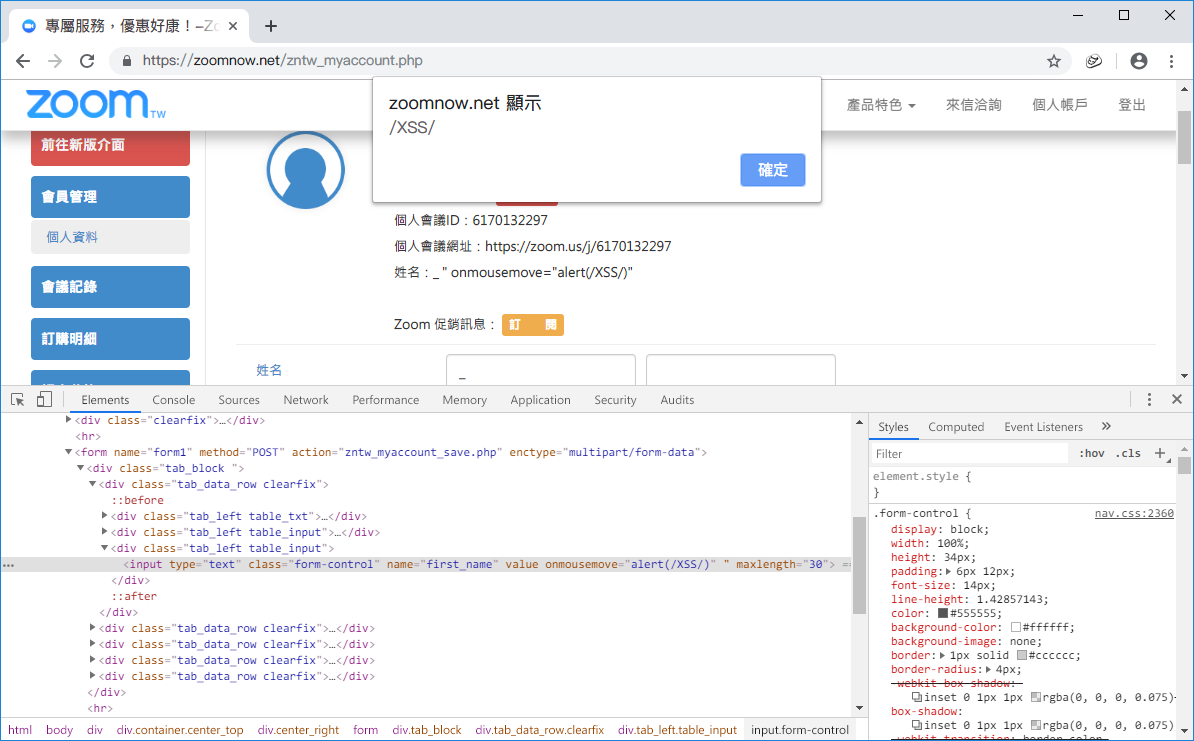Click the user profile avatar picture
Image resolution: width=1194 pixels, height=741 pixels.
(x=305, y=170)
